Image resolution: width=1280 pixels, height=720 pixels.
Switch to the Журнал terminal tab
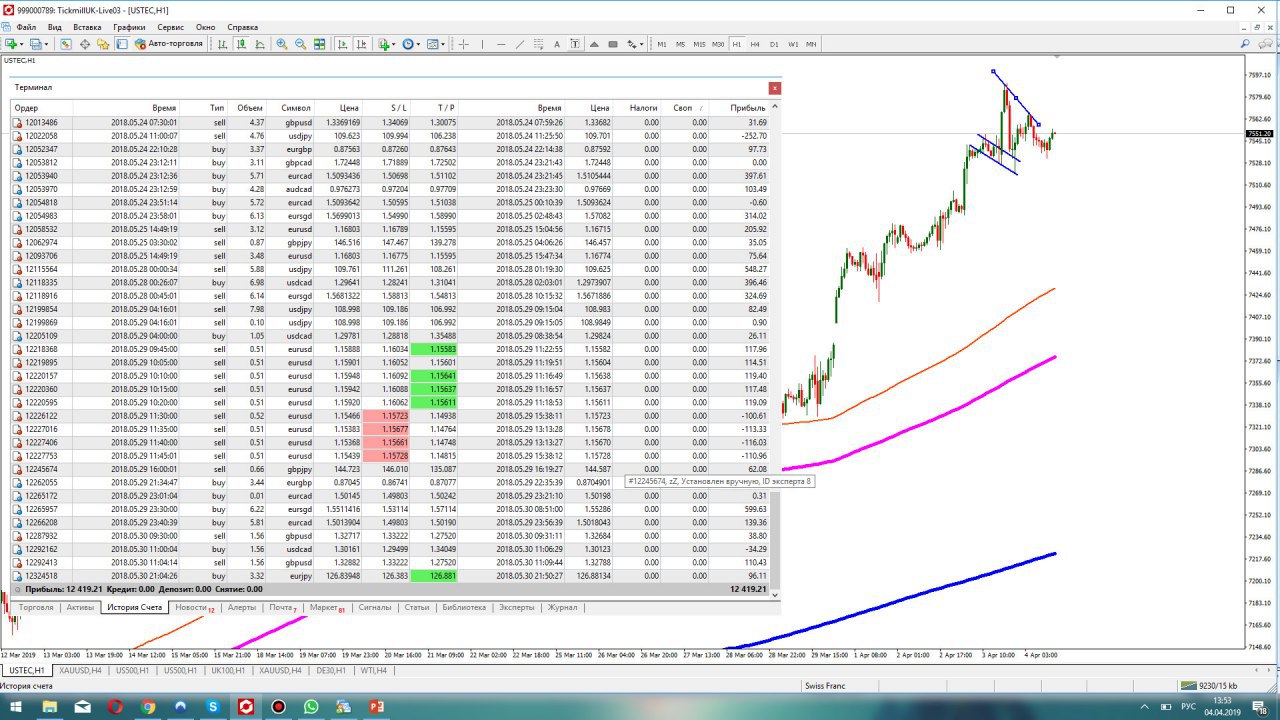click(562, 607)
